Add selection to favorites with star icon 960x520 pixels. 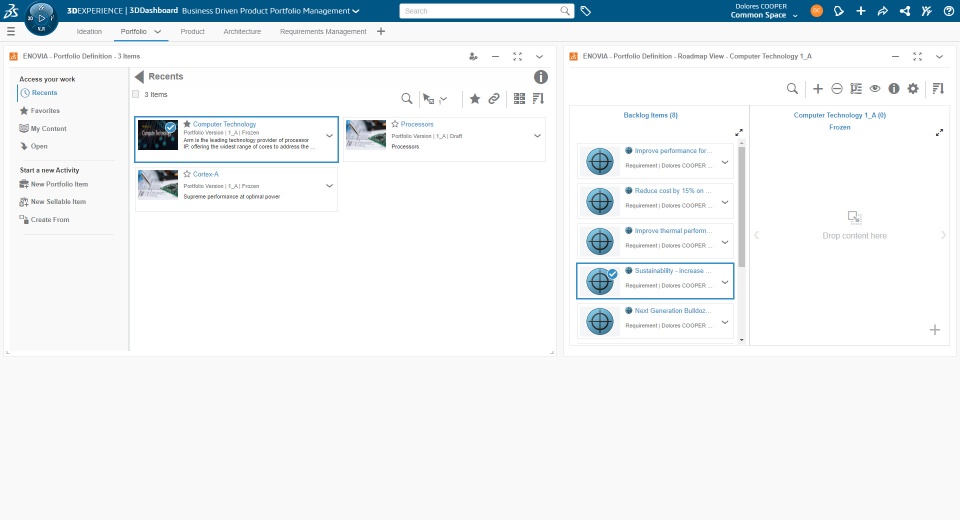tap(474, 99)
